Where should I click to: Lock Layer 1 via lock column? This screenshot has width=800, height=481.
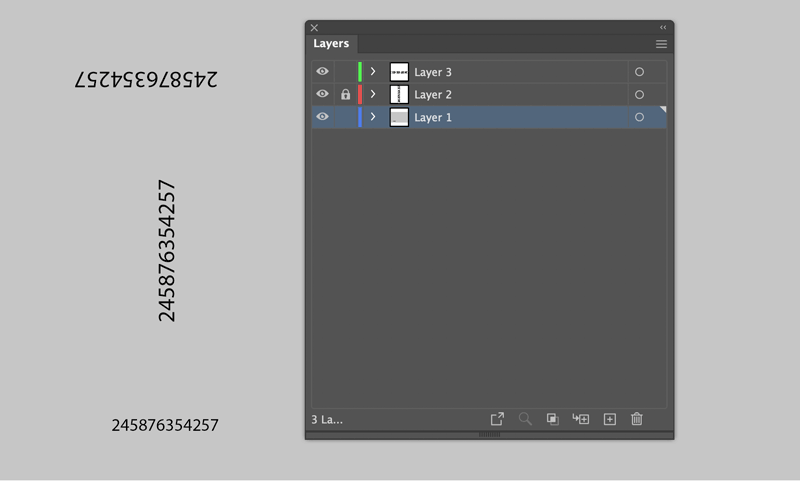click(x=345, y=117)
